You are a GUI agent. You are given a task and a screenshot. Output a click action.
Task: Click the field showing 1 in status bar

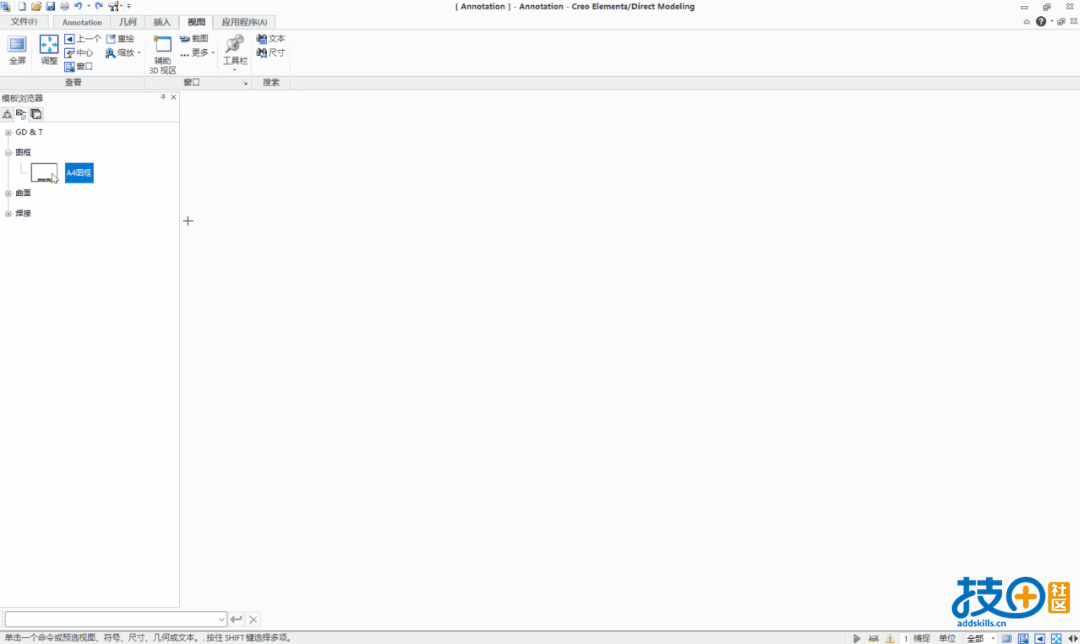[x=906, y=638]
